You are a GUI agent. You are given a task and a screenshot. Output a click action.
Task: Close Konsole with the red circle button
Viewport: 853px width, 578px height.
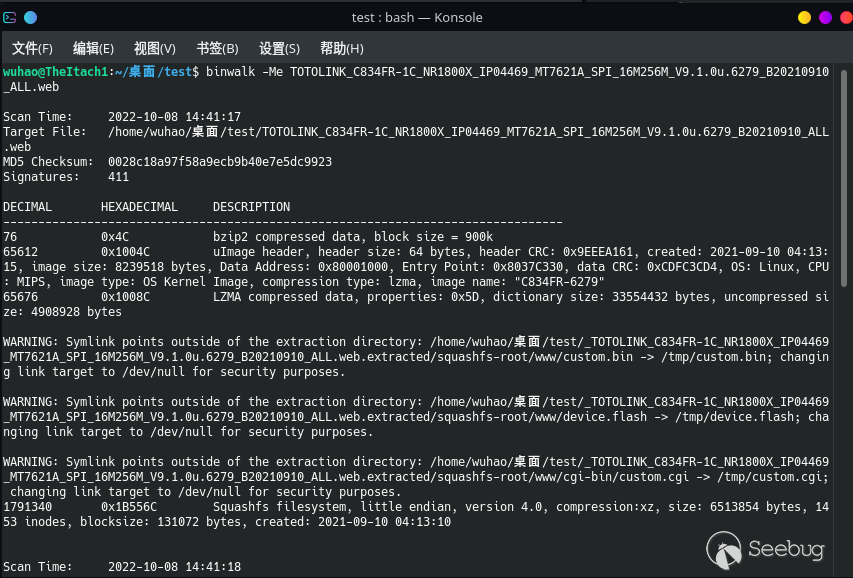pyautogui.click(x=845, y=17)
